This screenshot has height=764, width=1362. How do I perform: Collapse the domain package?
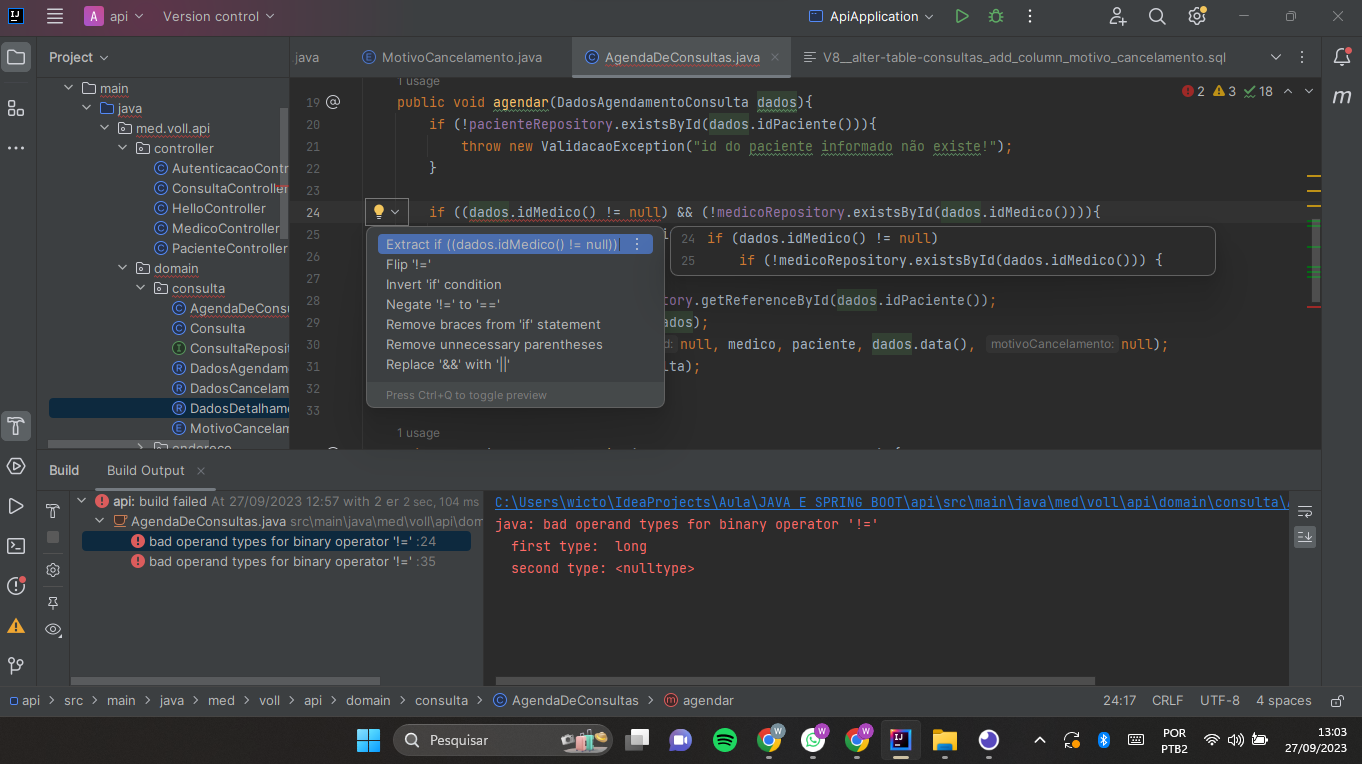point(123,268)
